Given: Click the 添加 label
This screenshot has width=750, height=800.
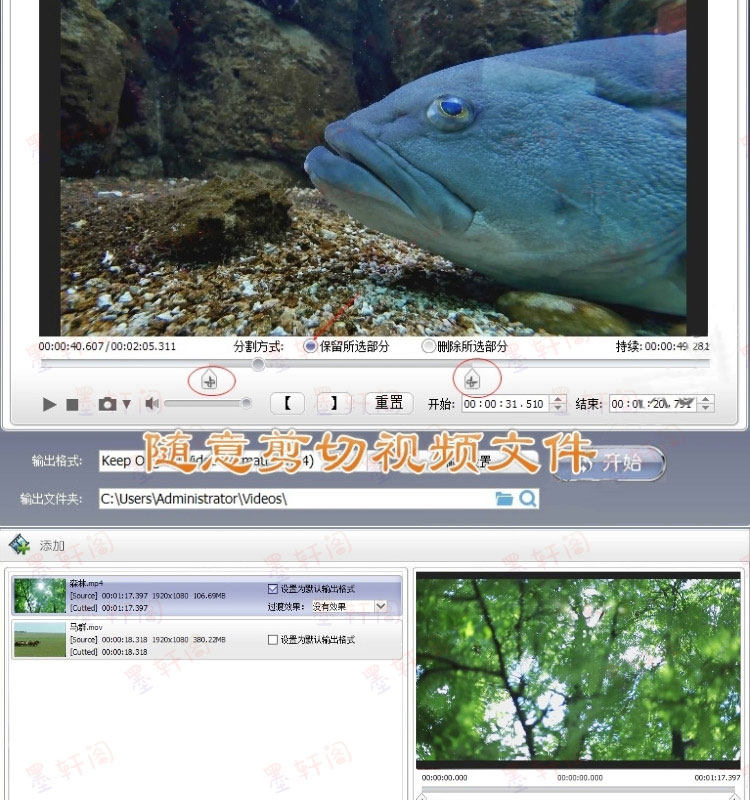Looking at the screenshot, I should point(52,546).
